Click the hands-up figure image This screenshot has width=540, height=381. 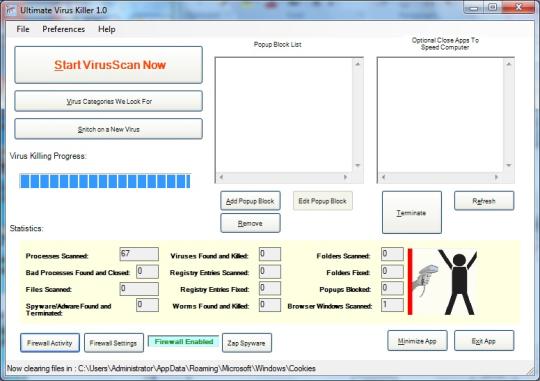(443, 282)
